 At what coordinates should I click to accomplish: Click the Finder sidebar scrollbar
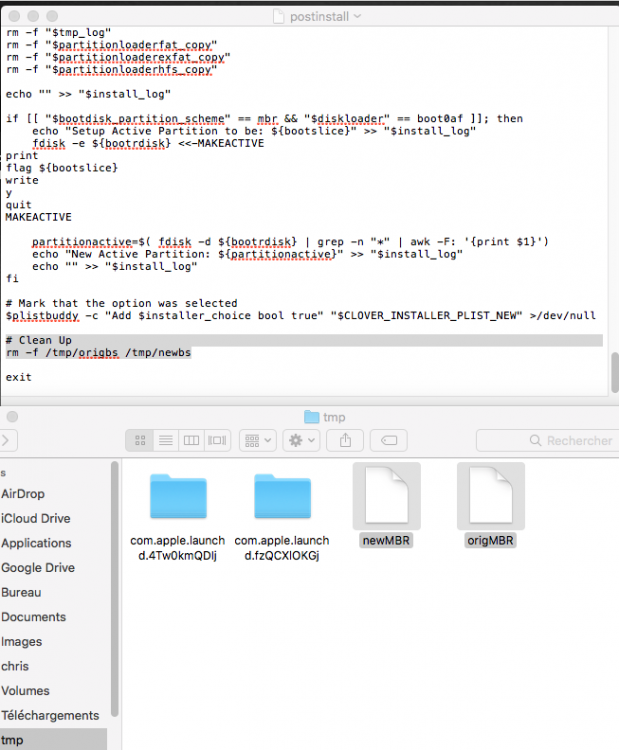(114, 588)
